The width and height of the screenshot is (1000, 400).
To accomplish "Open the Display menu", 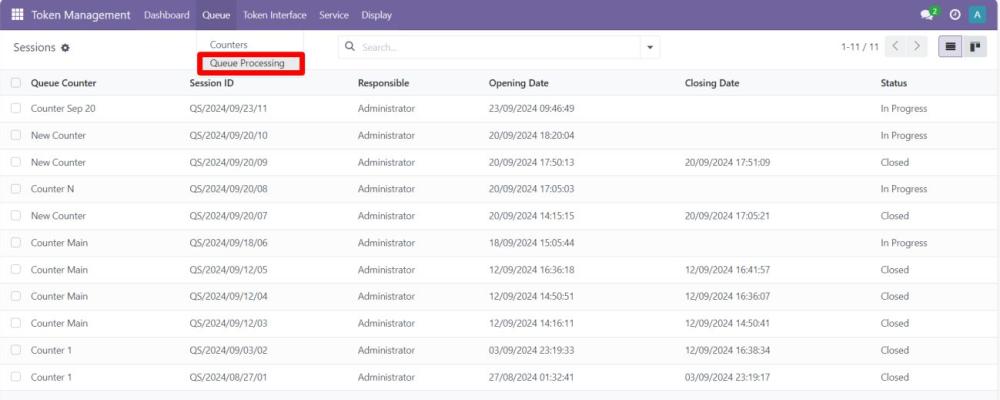I will tap(376, 15).
